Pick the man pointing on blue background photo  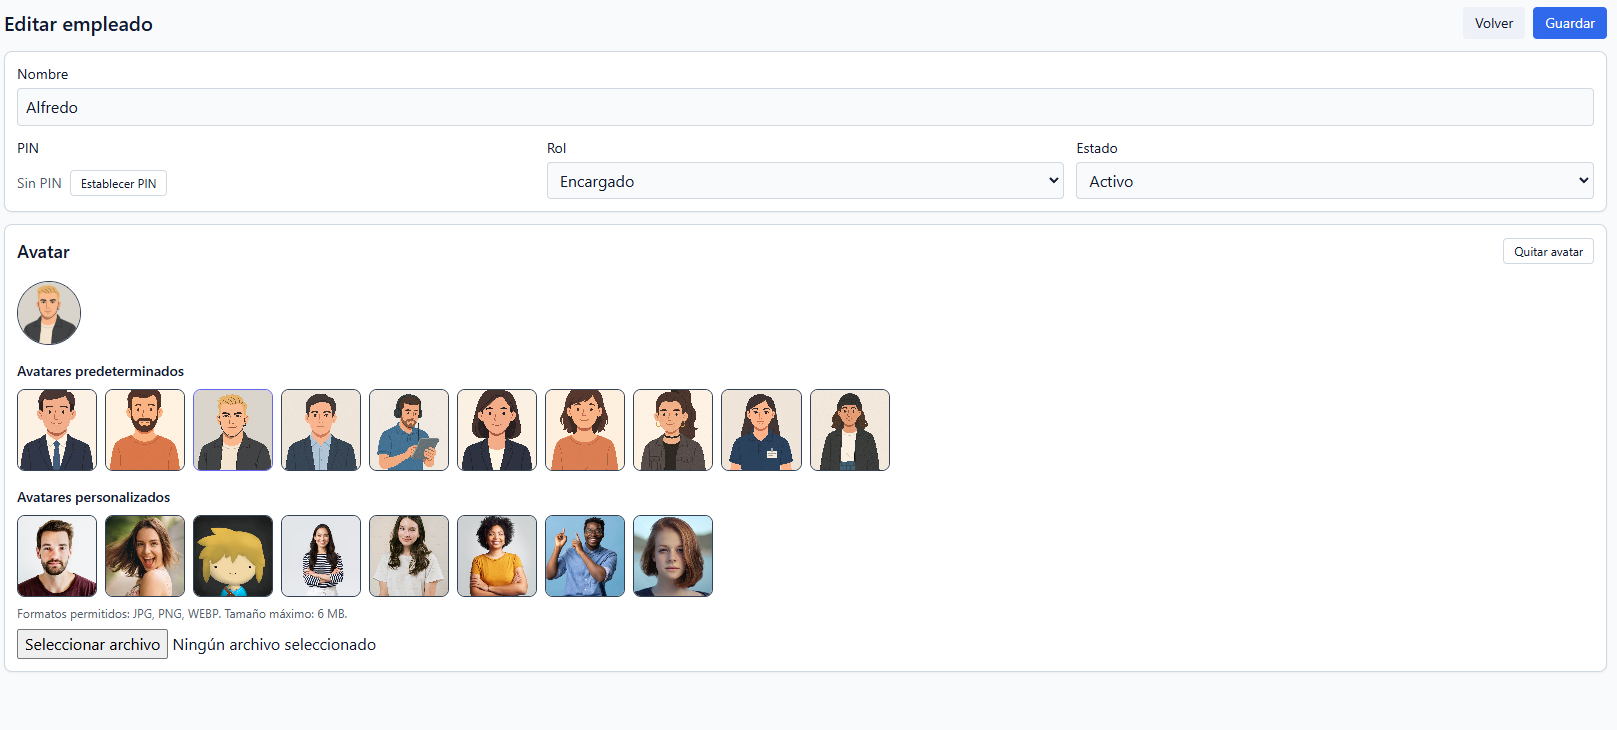585,556
